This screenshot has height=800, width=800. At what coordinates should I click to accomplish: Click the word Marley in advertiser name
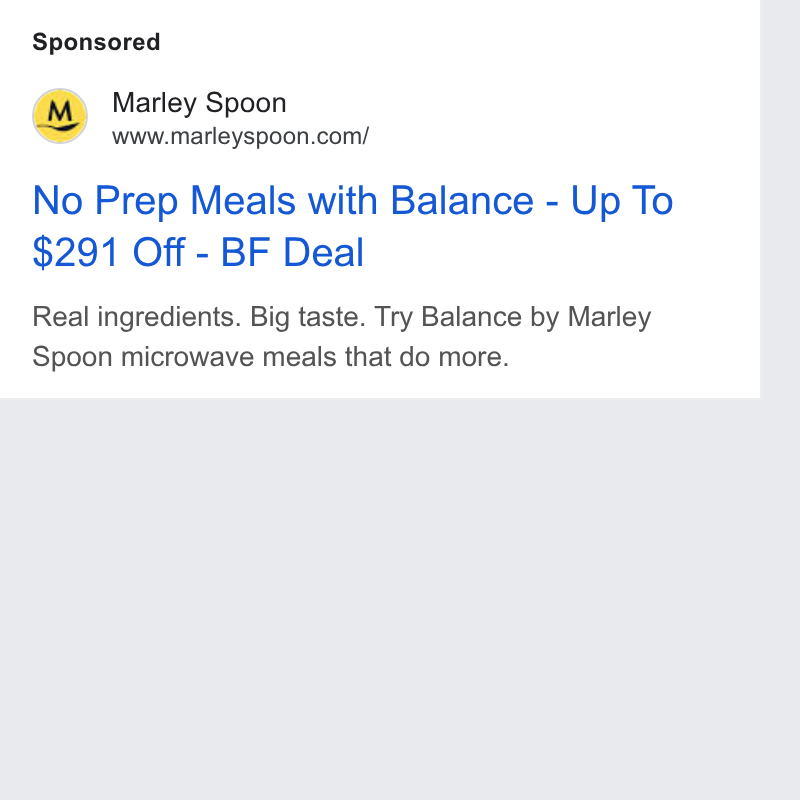click(155, 103)
